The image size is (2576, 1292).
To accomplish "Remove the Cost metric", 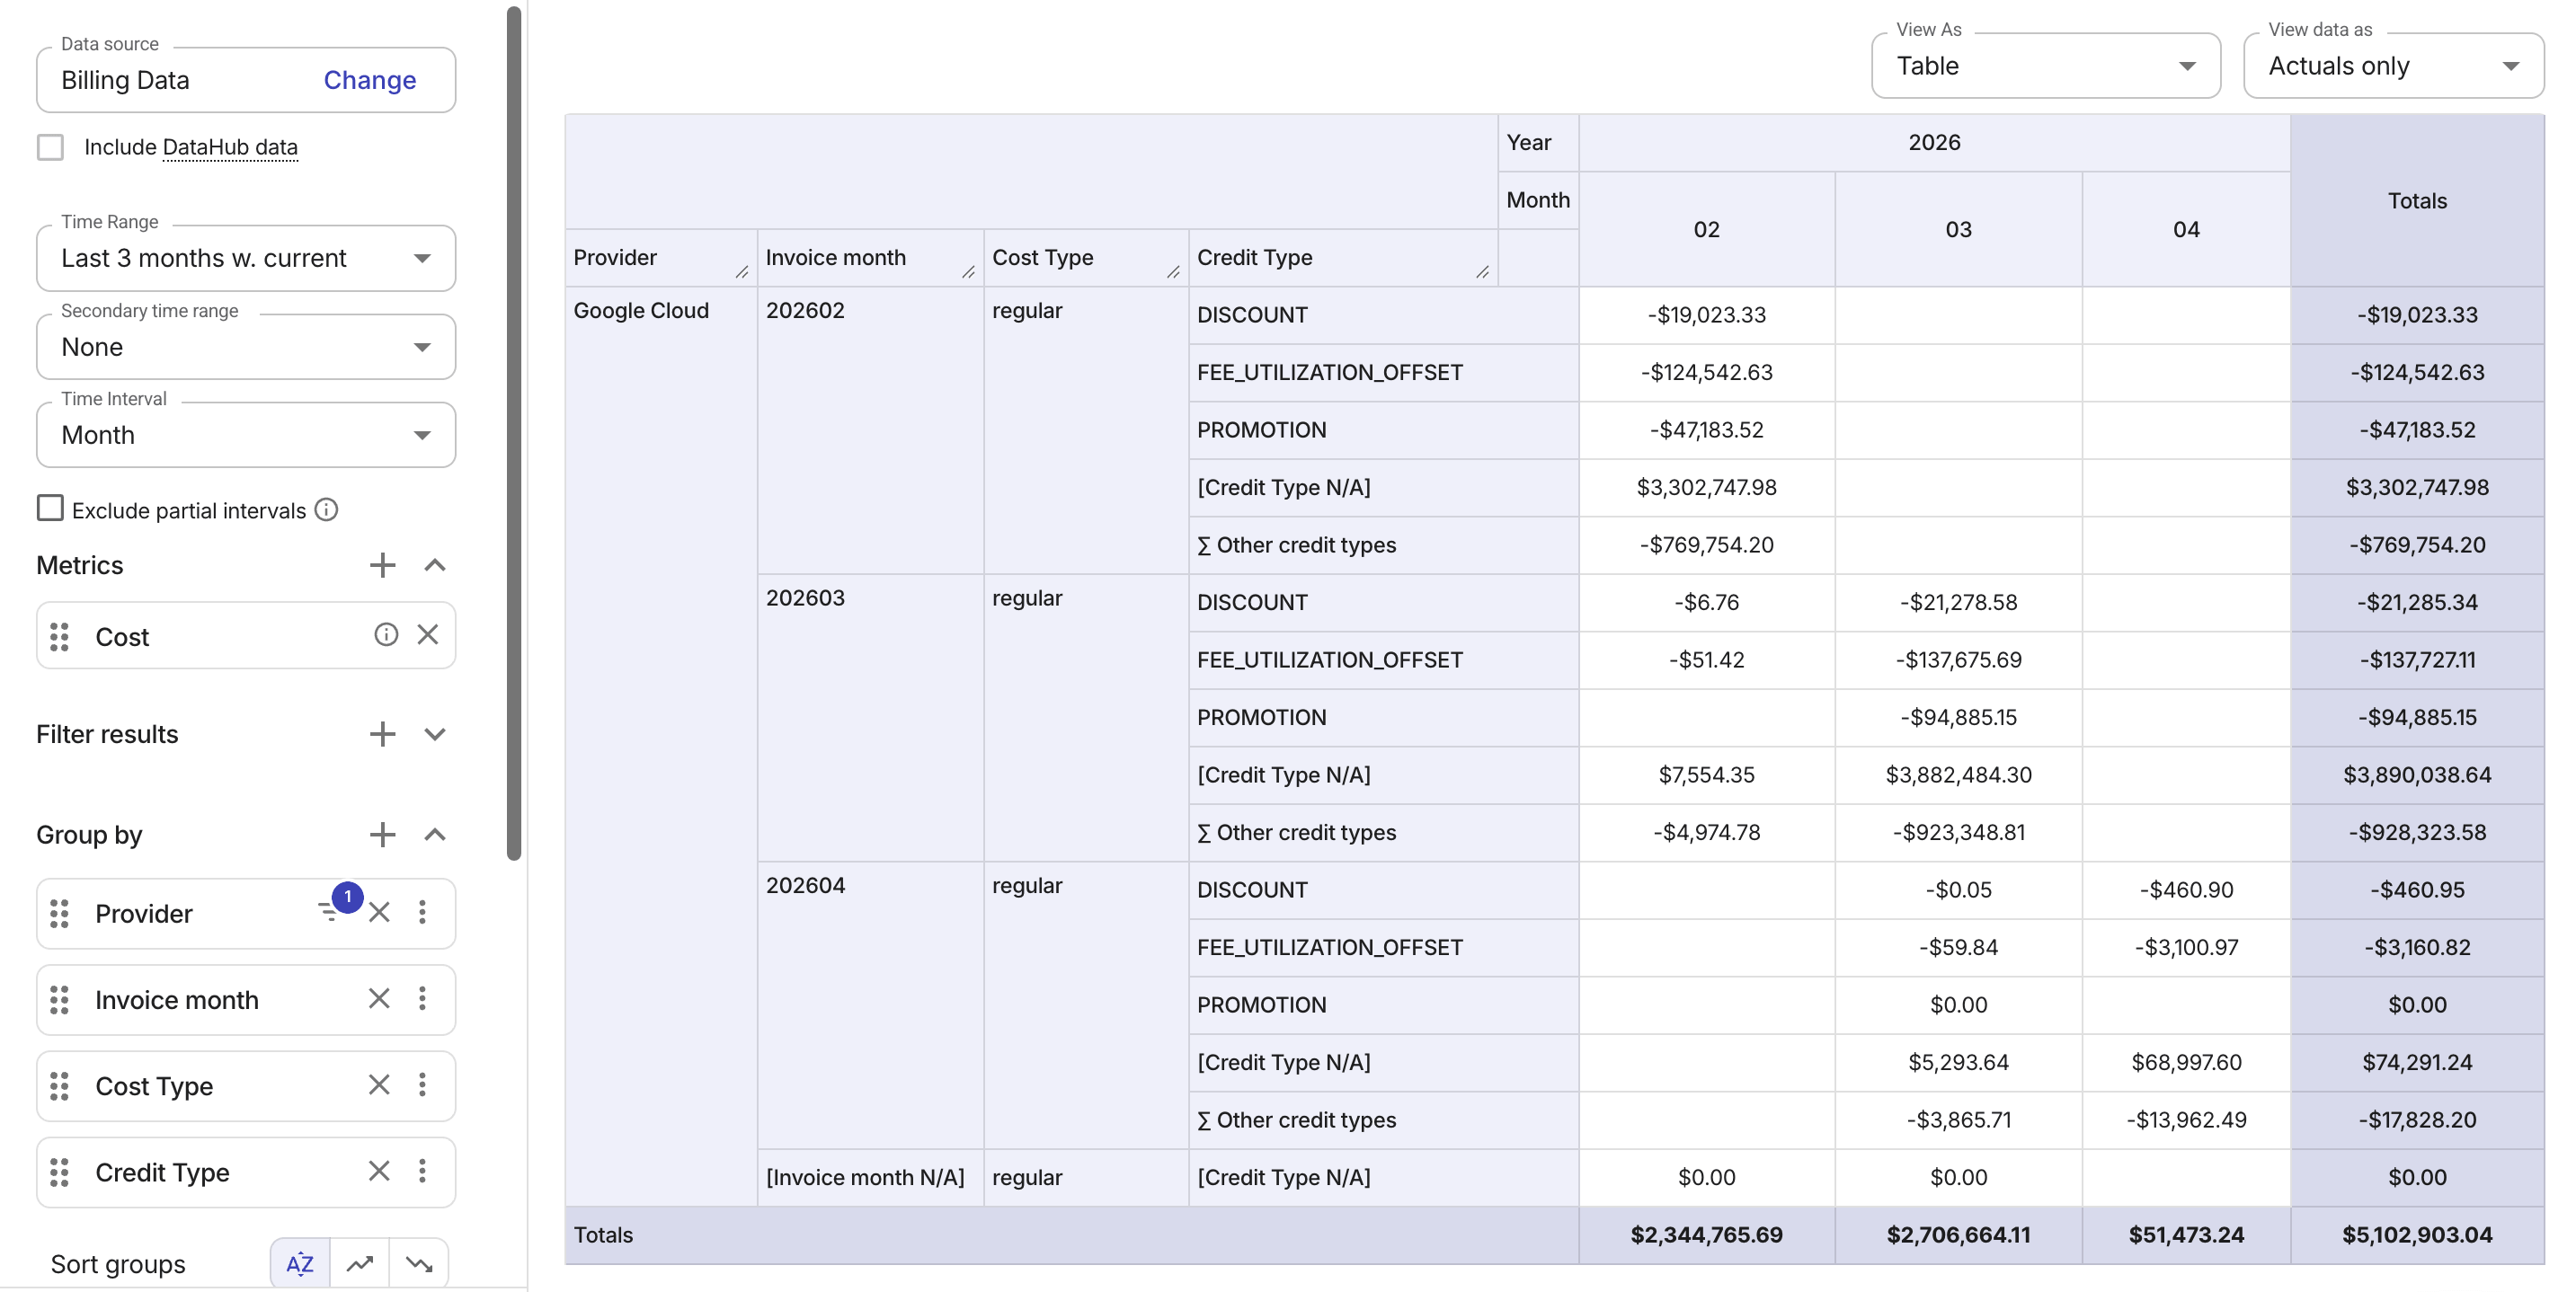I will pyautogui.click(x=428, y=635).
